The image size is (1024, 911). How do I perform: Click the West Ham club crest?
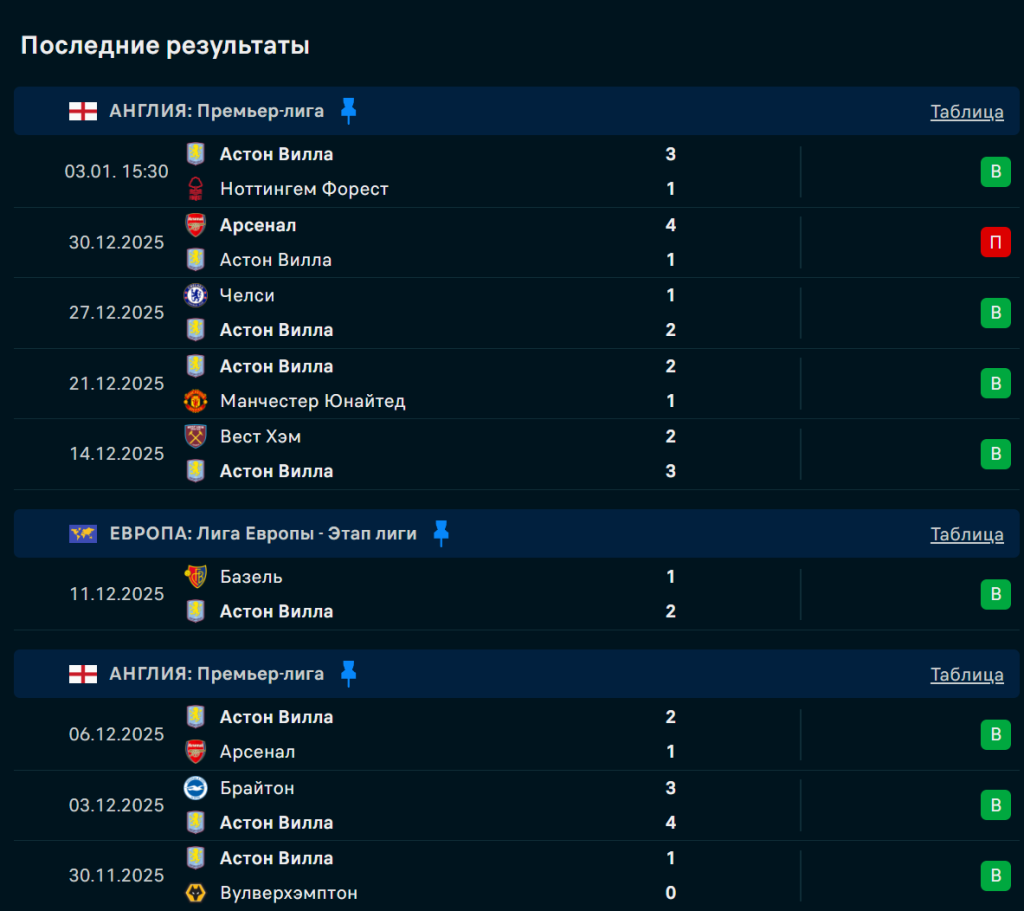(195, 436)
